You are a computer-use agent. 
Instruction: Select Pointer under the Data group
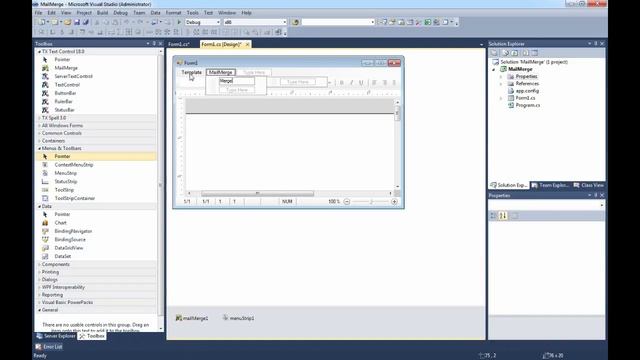pyautogui.click(x=62, y=214)
